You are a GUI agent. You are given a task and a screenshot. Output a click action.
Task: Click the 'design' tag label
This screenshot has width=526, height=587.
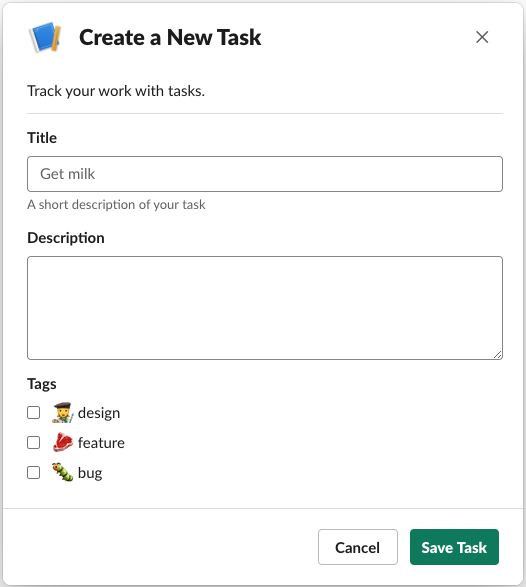click(99, 413)
